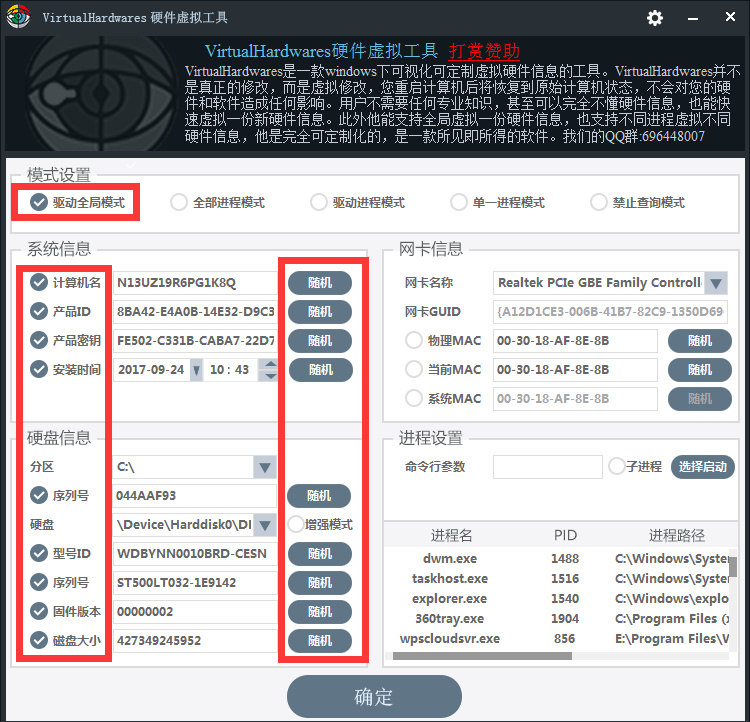Edit the 磁盘大小 value field
Image resolution: width=750 pixels, height=722 pixels.
pos(195,641)
